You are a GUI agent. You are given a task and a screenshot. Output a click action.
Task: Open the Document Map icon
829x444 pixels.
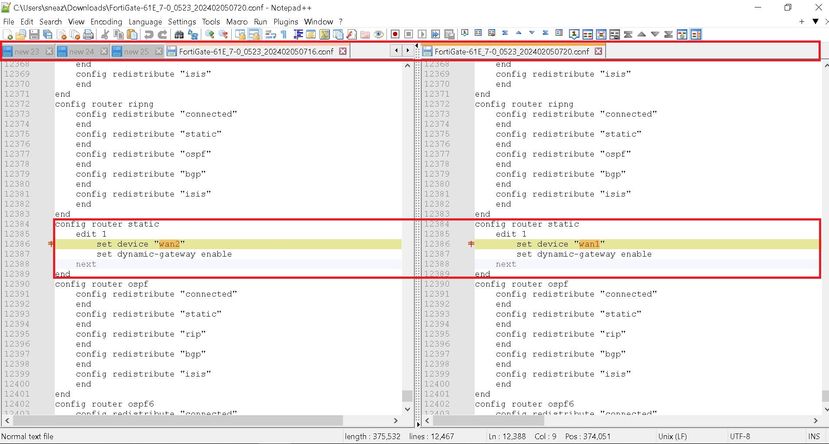click(324, 34)
